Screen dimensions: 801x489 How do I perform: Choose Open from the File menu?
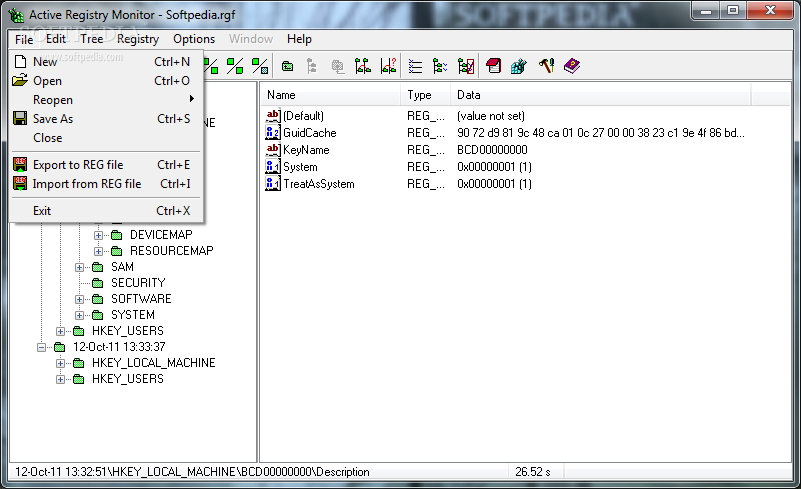(106, 81)
